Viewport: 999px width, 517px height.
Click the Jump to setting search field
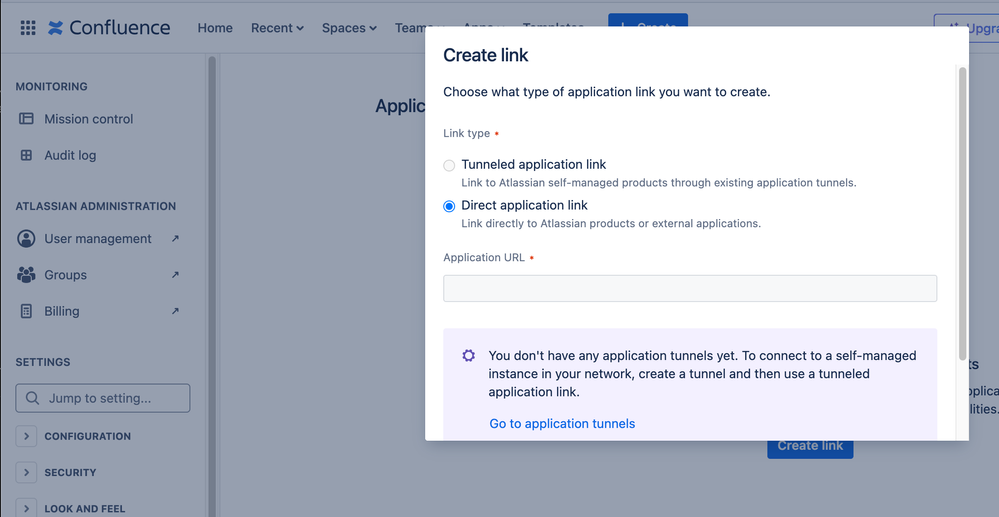tap(103, 398)
